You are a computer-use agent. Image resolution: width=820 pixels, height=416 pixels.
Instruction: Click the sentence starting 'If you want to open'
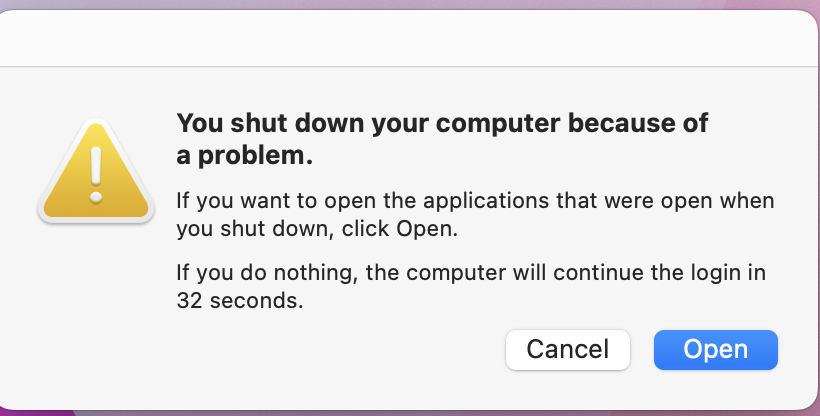pos(475,200)
